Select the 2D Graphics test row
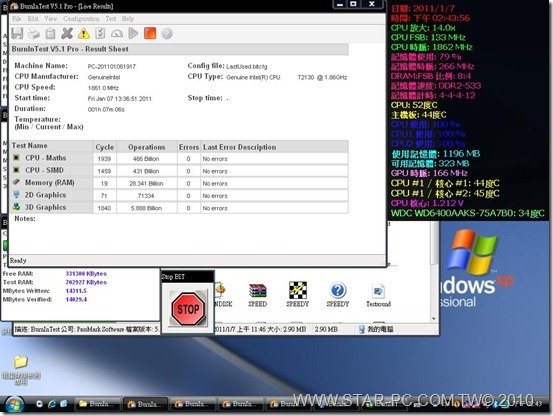The image size is (553, 416). coord(180,196)
